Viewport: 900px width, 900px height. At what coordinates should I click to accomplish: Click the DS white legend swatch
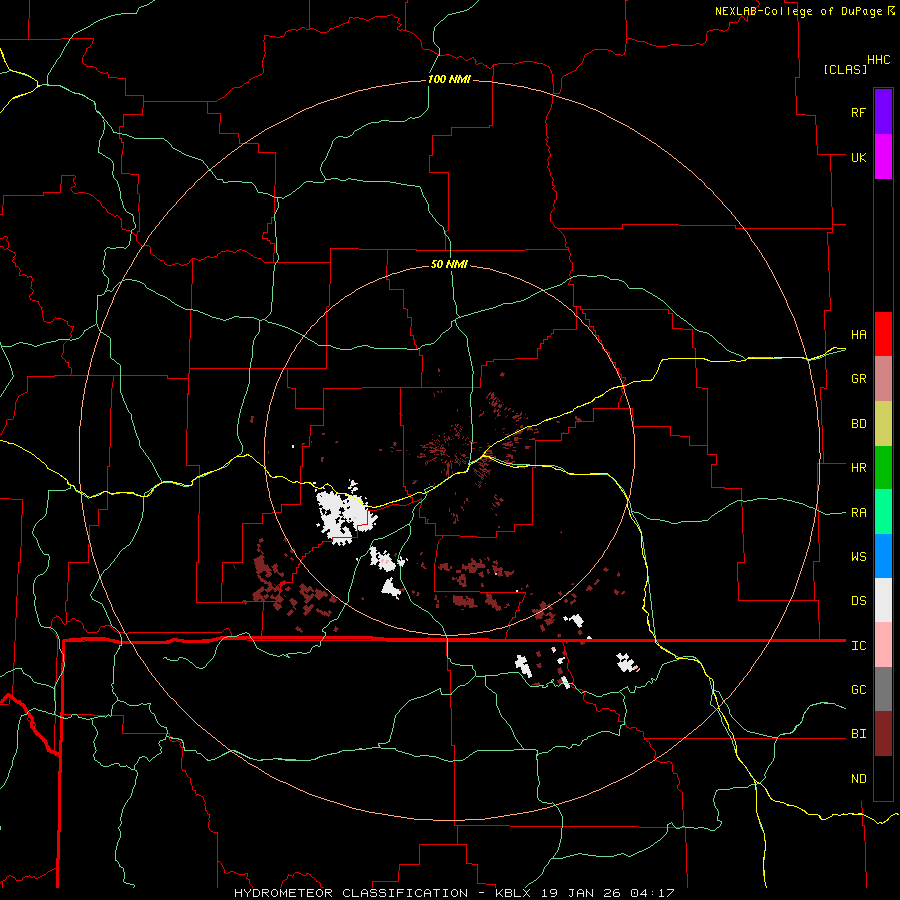tap(883, 600)
